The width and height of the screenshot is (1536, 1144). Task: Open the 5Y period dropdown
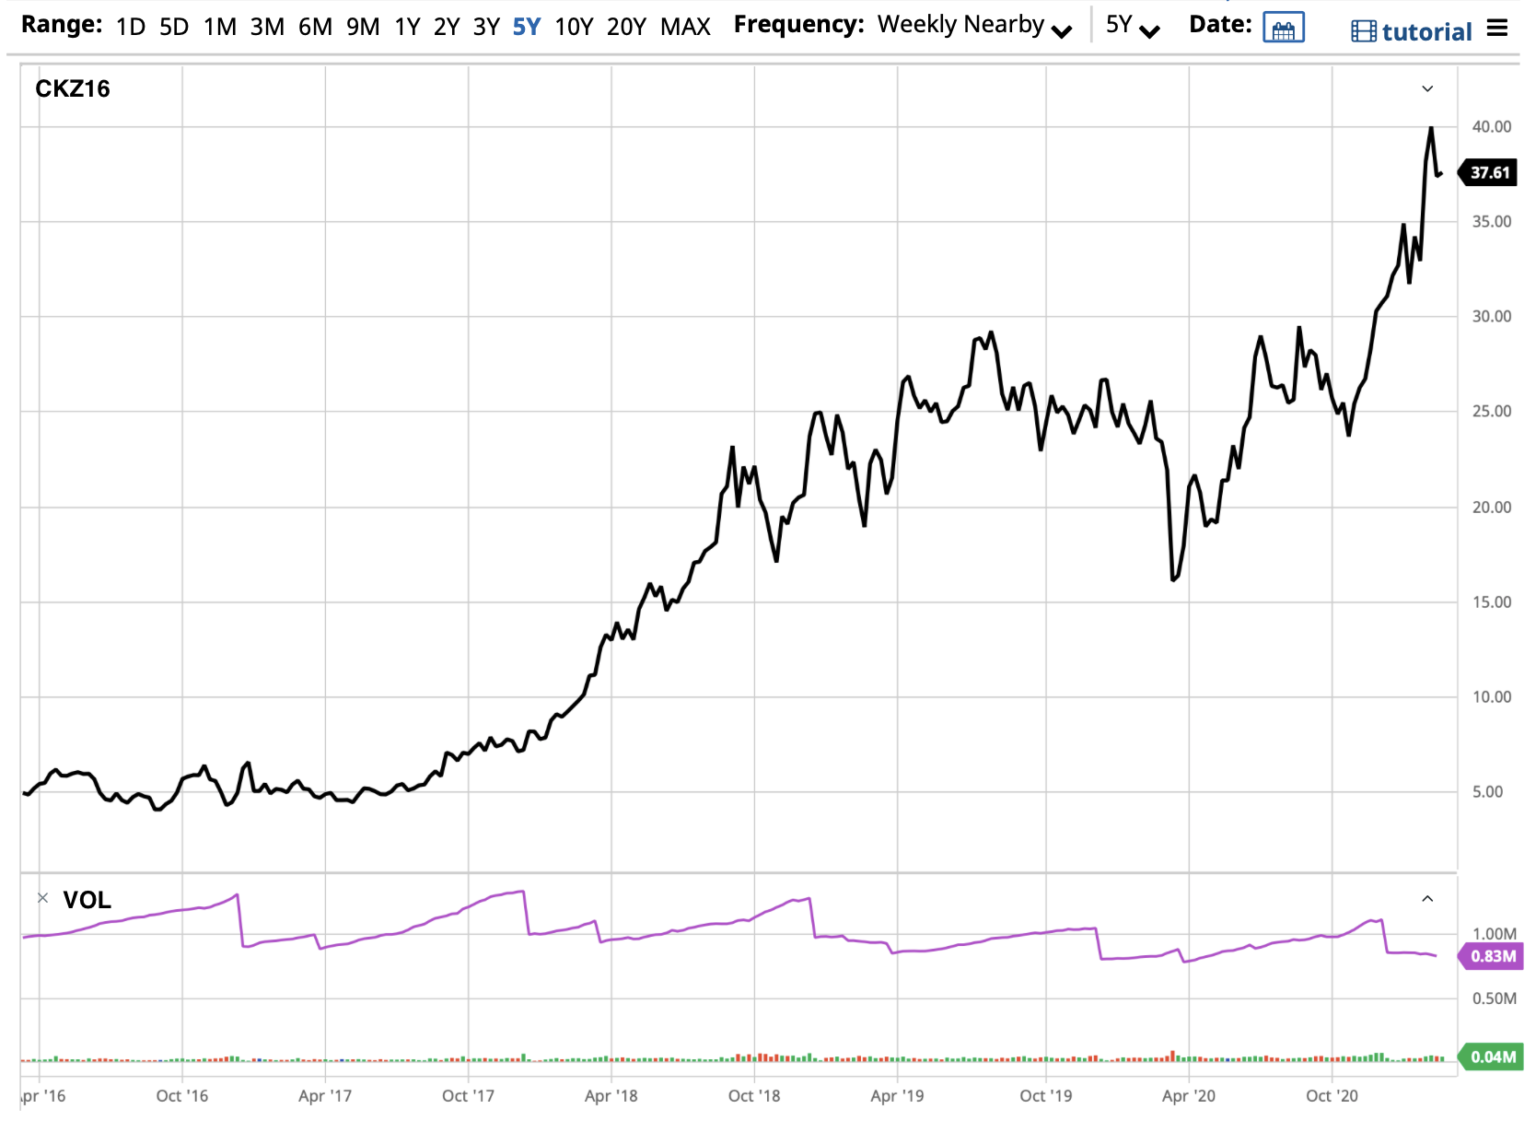[x=1132, y=26]
